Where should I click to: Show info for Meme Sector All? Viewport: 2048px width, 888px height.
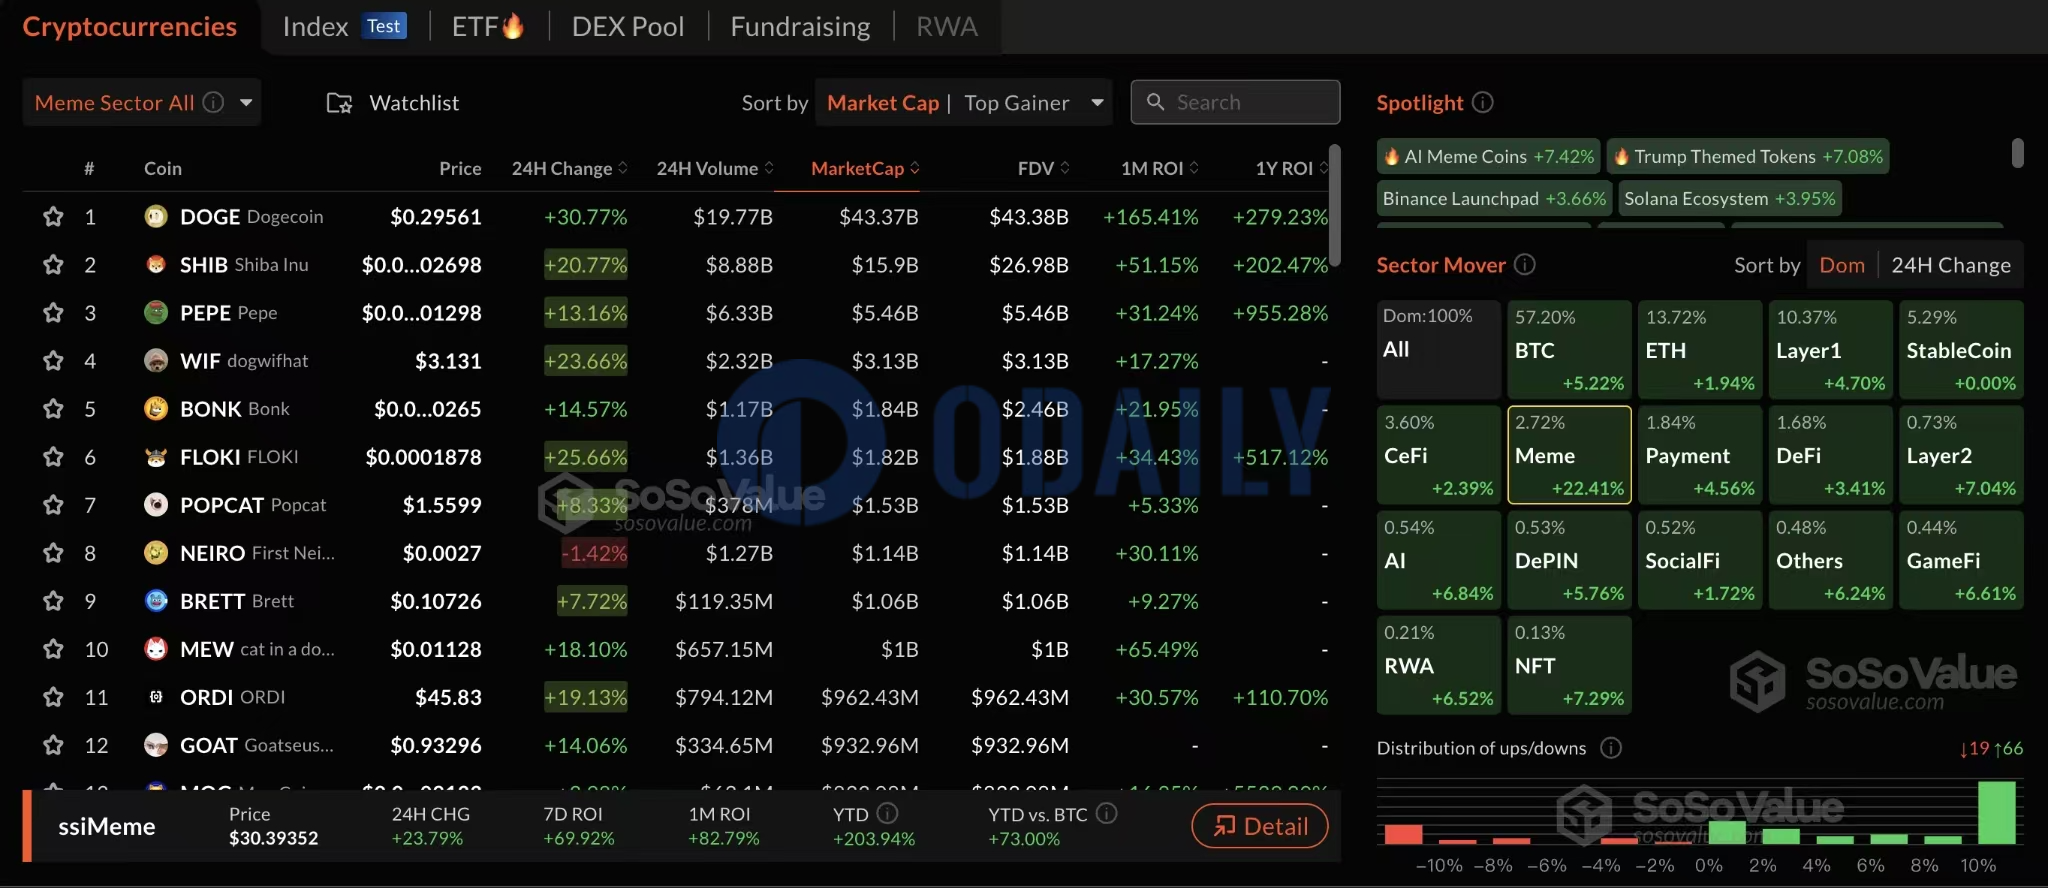coord(213,102)
